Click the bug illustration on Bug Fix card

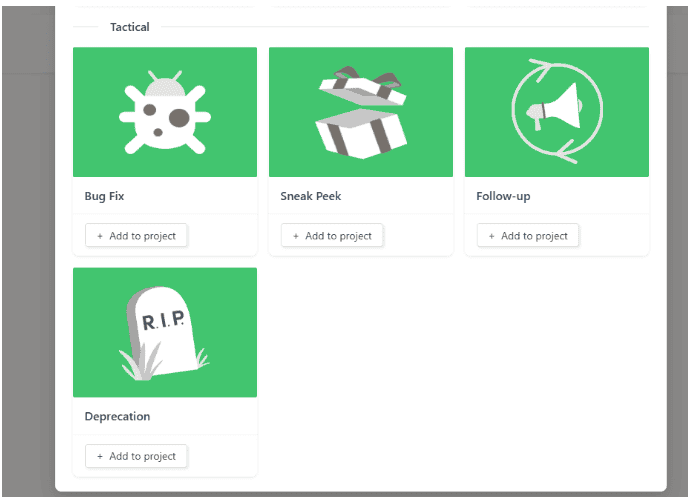pos(165,112)
